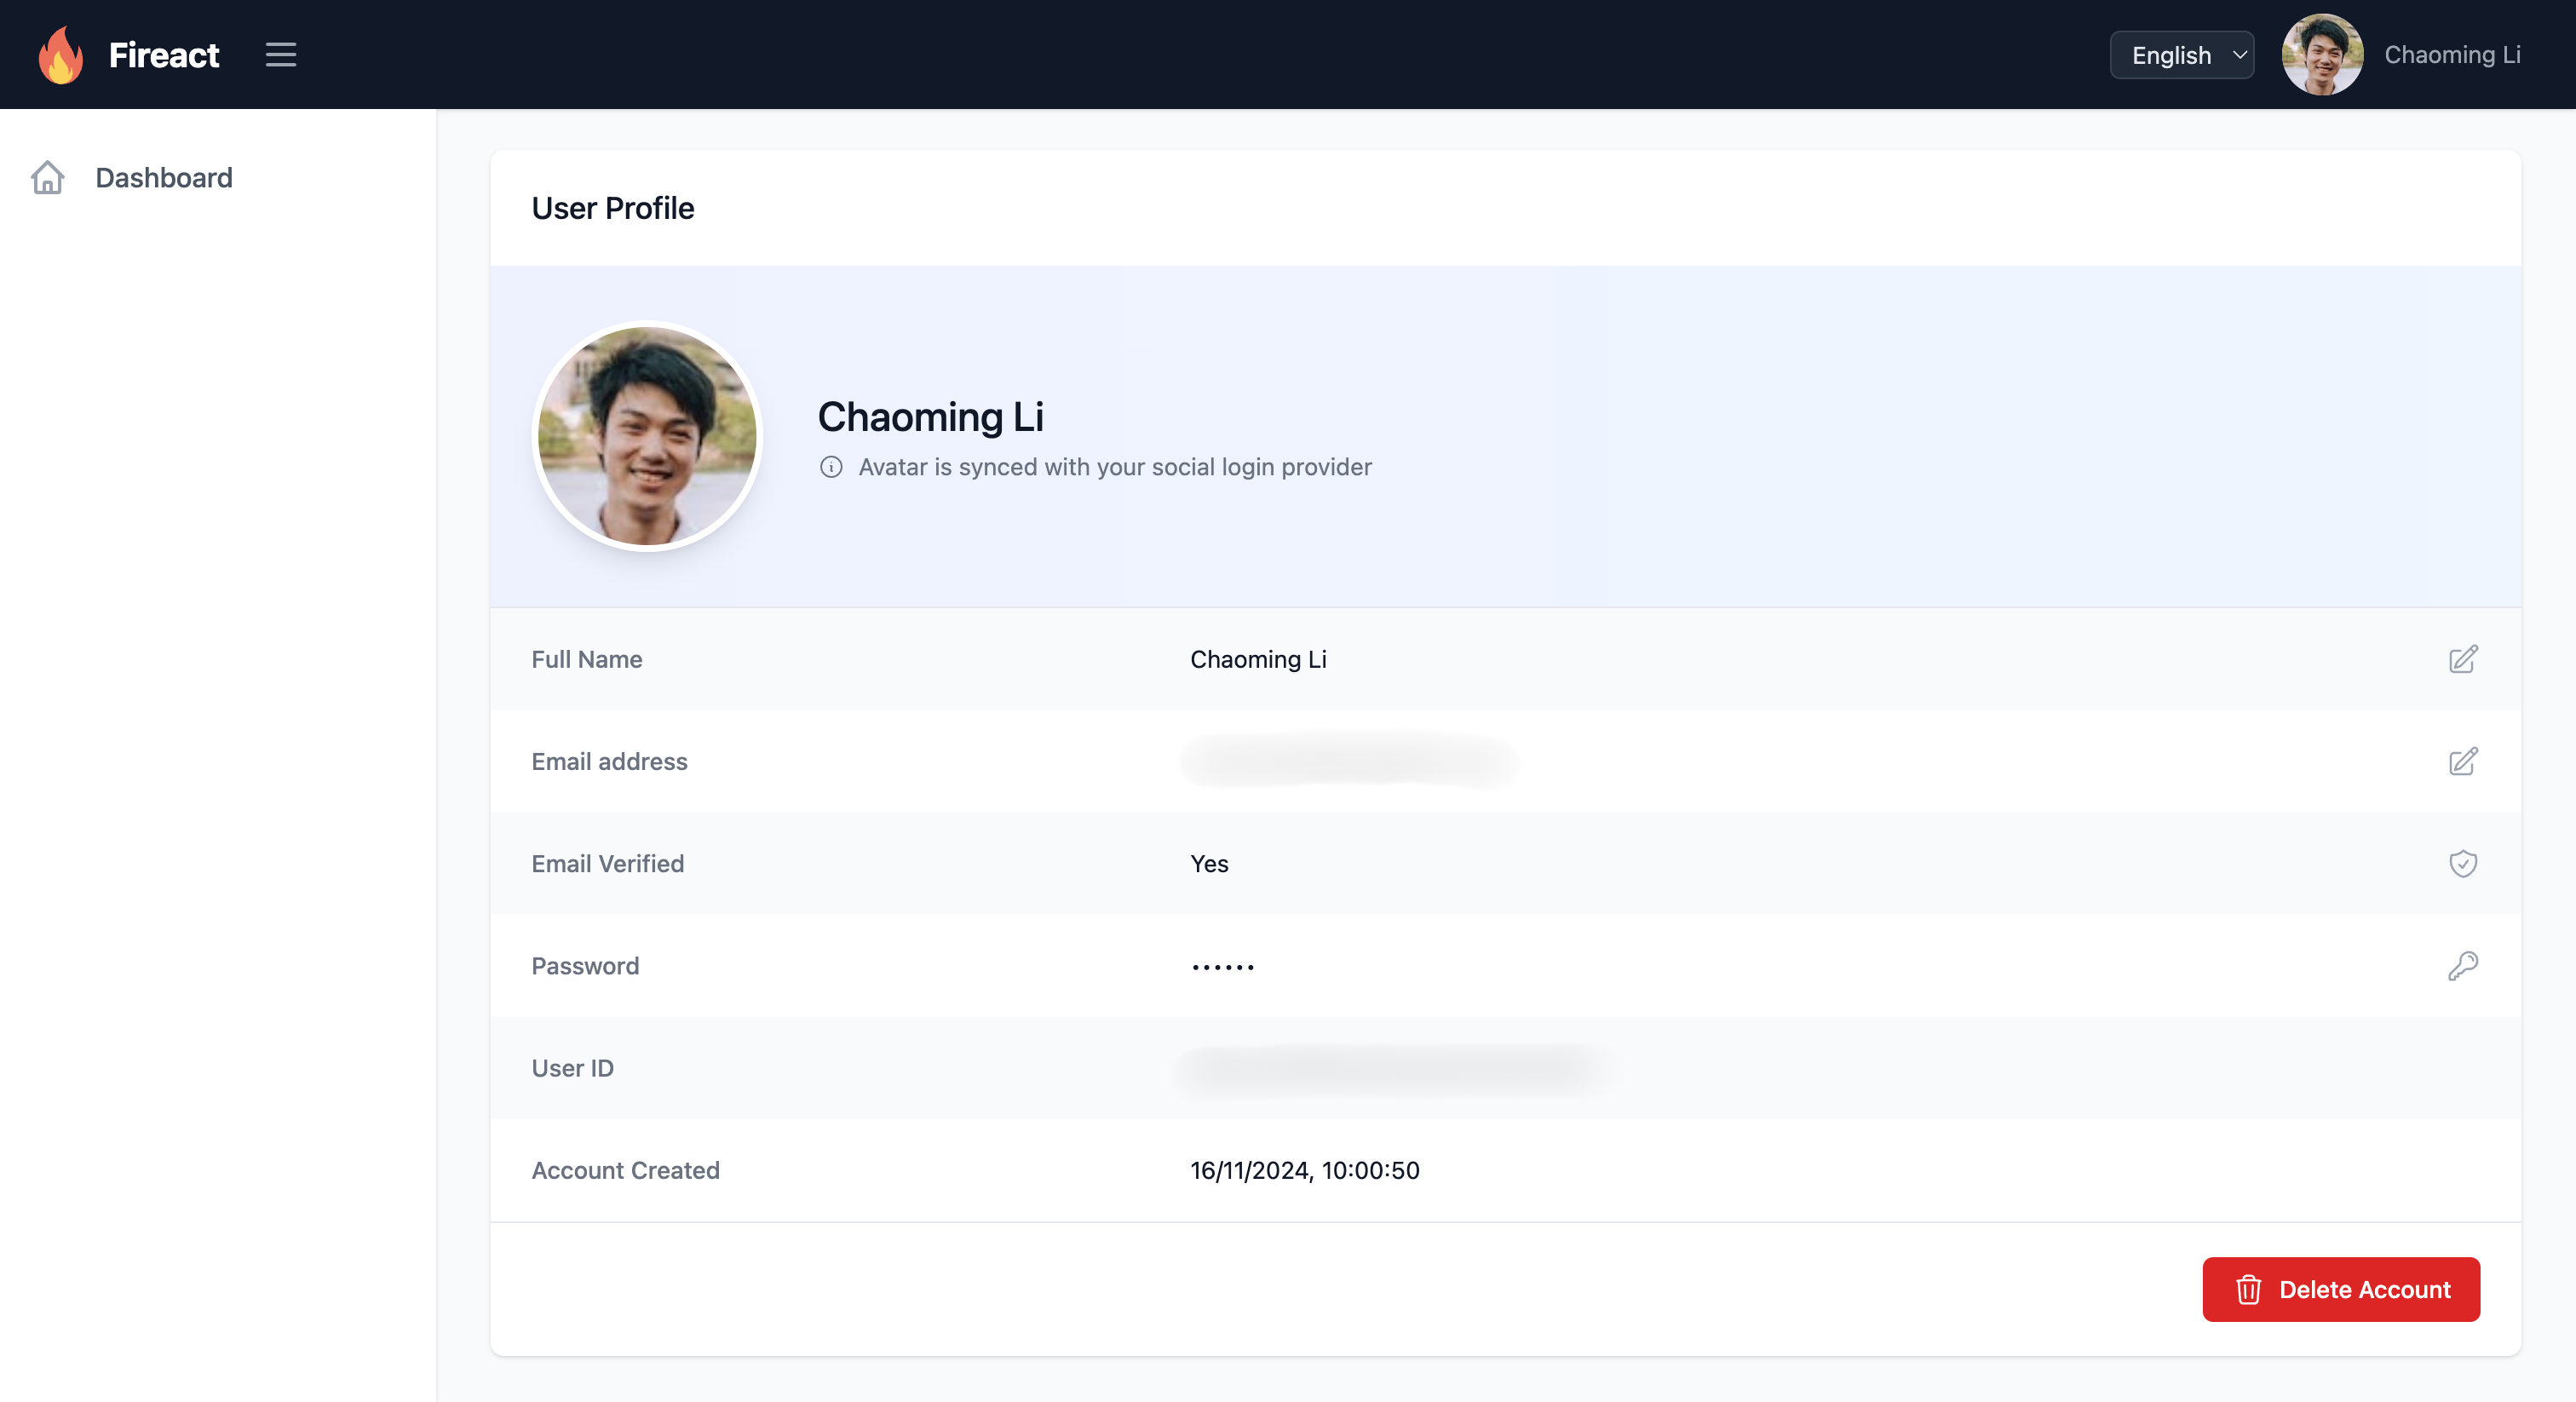
Task: Click the hamburger menu icon
Action: [279, 54]
